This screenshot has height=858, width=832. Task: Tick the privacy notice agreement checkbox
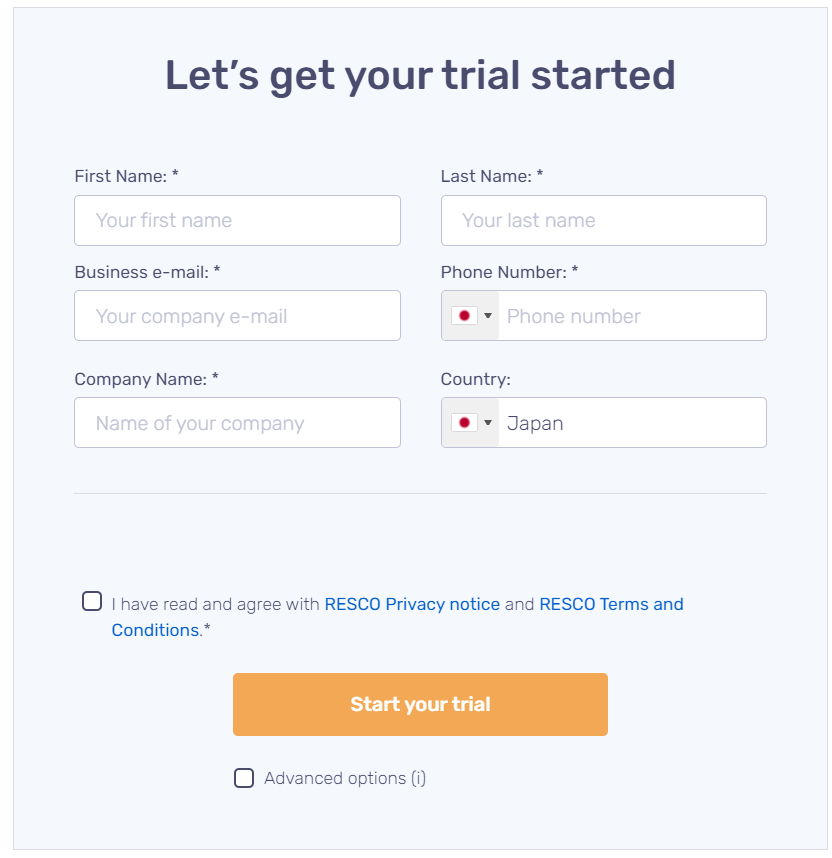point(92,601)
